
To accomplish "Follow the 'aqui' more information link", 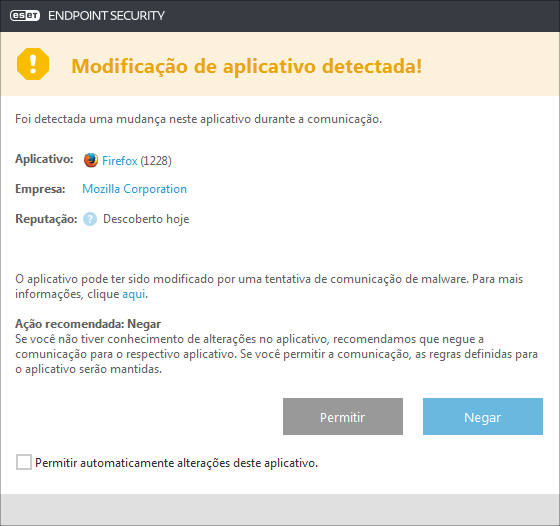I will tap(134, 294).
